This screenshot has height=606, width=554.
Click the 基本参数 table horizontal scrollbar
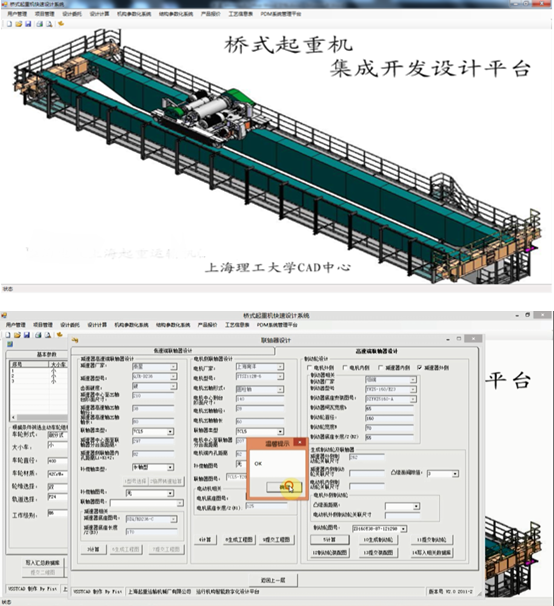tap(39, 417)
